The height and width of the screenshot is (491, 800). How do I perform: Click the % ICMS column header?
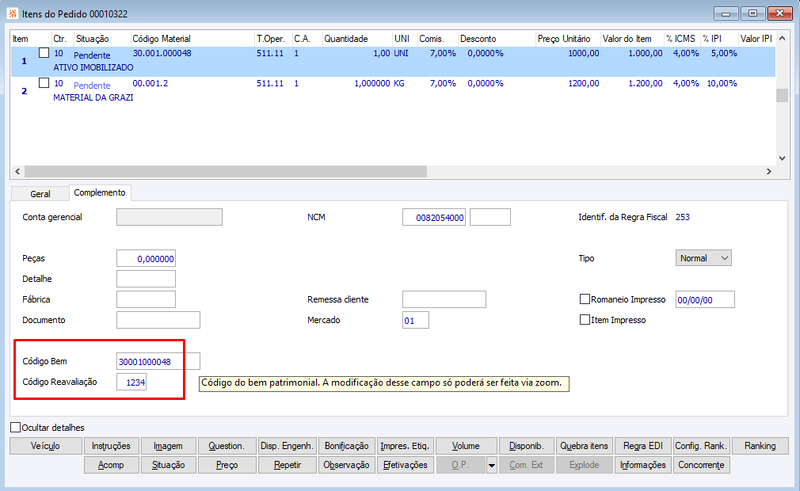[x=681, y=39]
